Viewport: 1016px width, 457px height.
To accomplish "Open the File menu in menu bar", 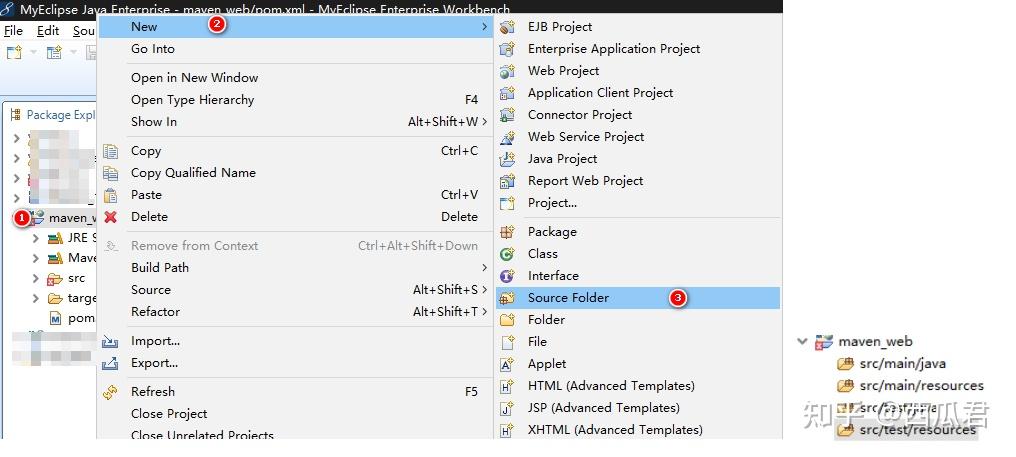I will [x=13, y=30].
